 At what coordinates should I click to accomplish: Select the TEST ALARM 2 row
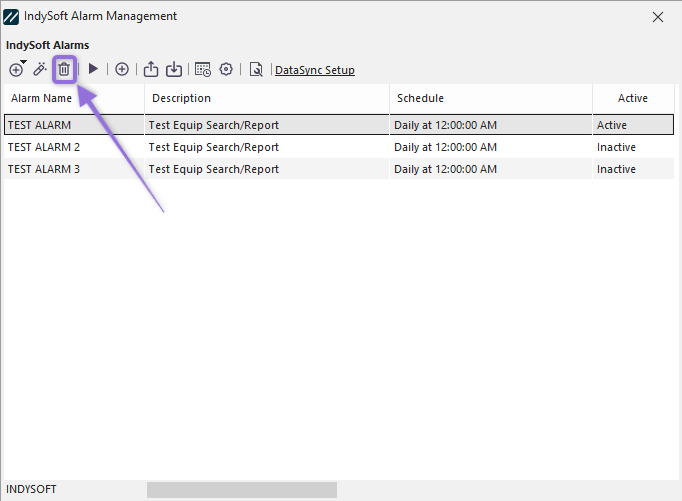[44, 147]
